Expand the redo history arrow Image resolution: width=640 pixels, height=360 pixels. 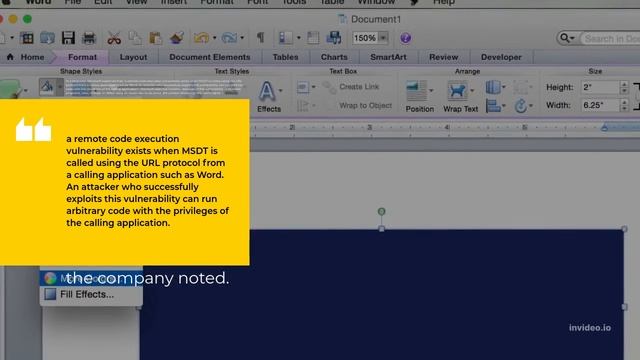(x=242, y=38)
